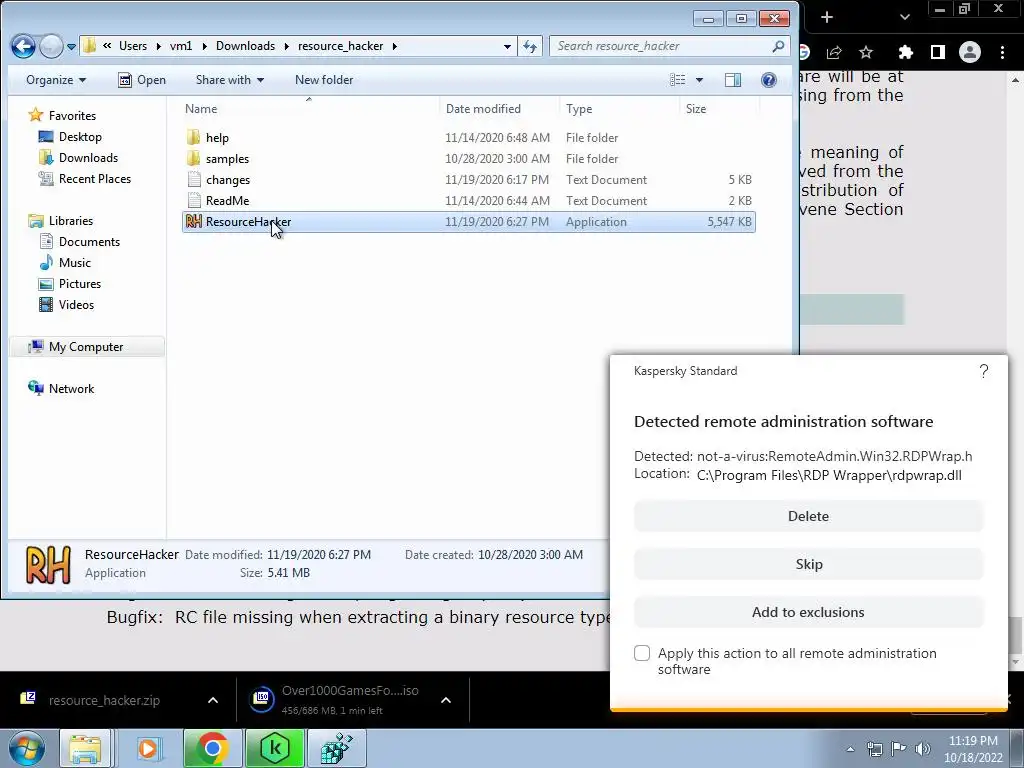The width and height of the screenshot is (1024, 768).
Task: Go back with the Explorer back arrow
Action: 24,46
